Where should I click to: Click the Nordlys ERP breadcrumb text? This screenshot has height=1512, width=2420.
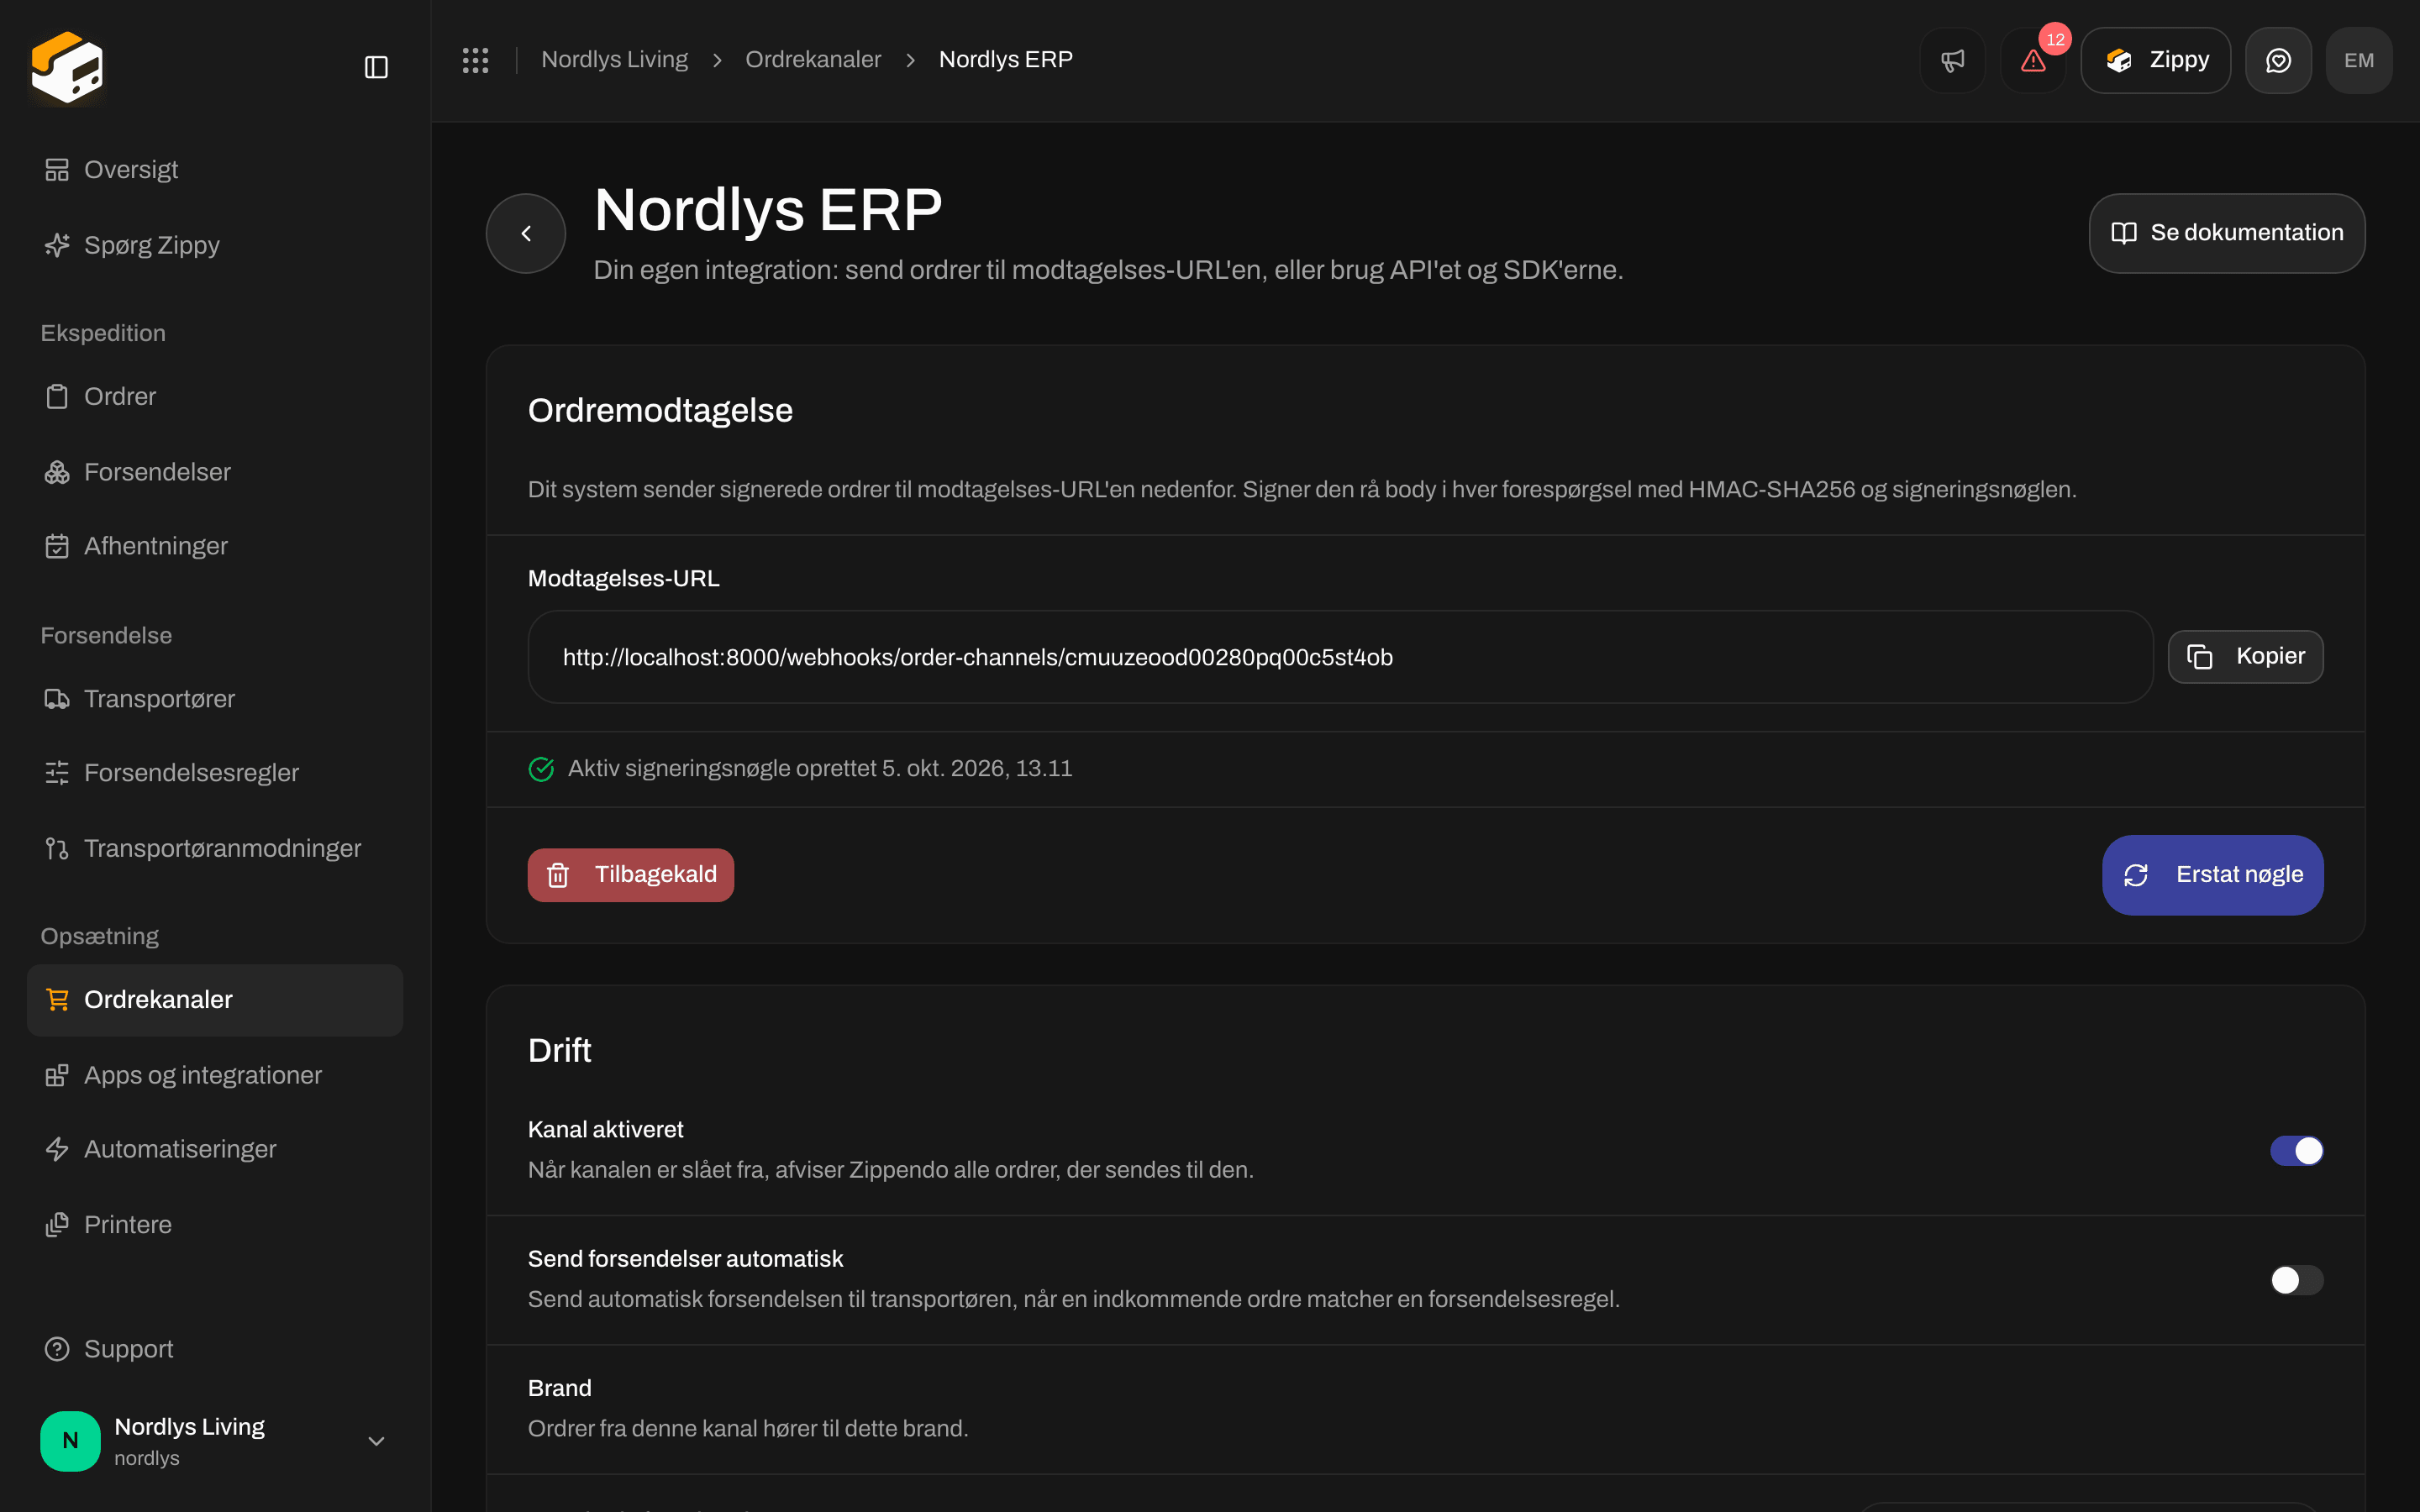tap(1006, 60)
